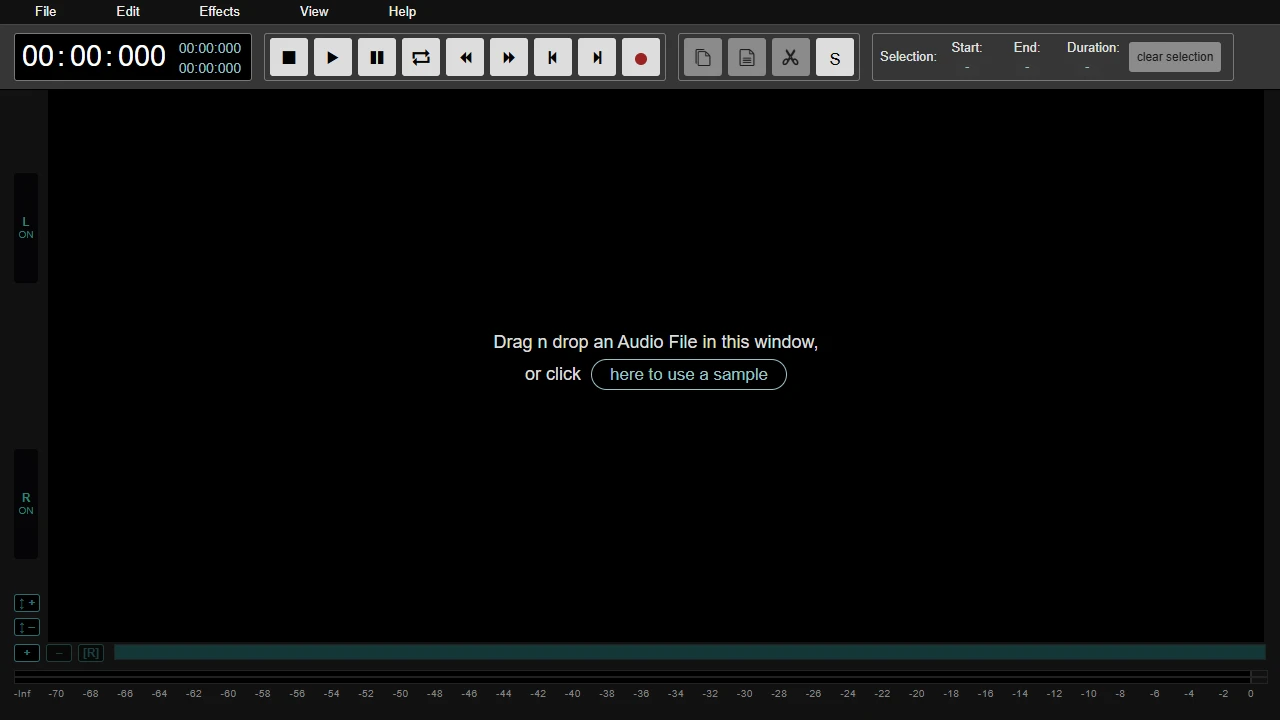Click the Paste icon

pos(746,57)
